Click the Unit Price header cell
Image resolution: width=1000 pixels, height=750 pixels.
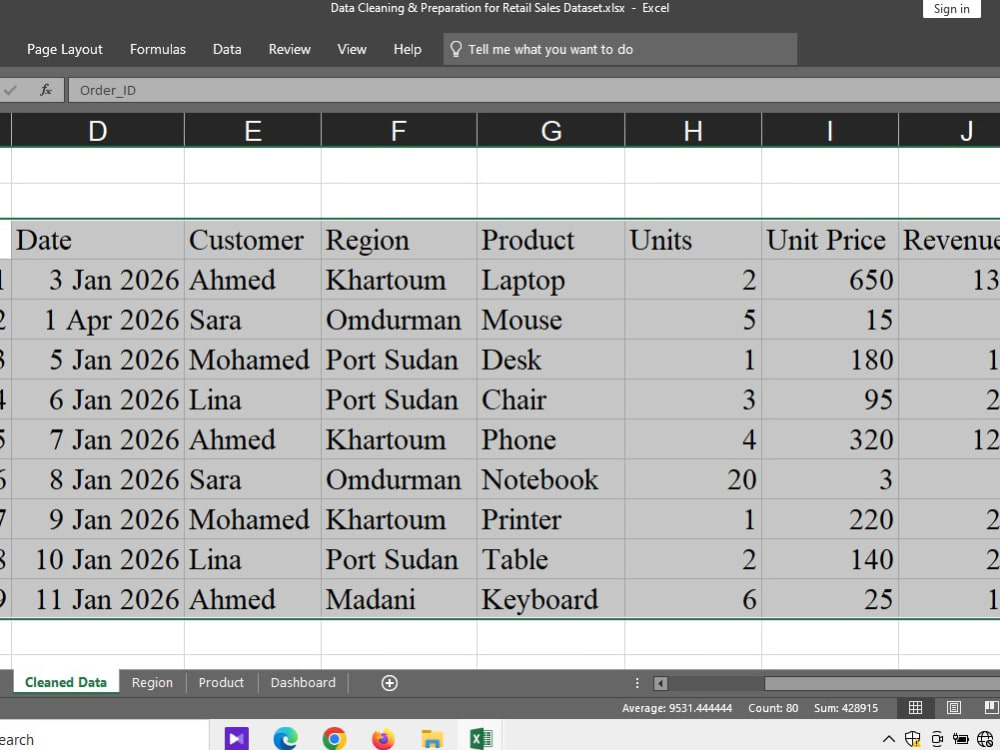point(830,240)
